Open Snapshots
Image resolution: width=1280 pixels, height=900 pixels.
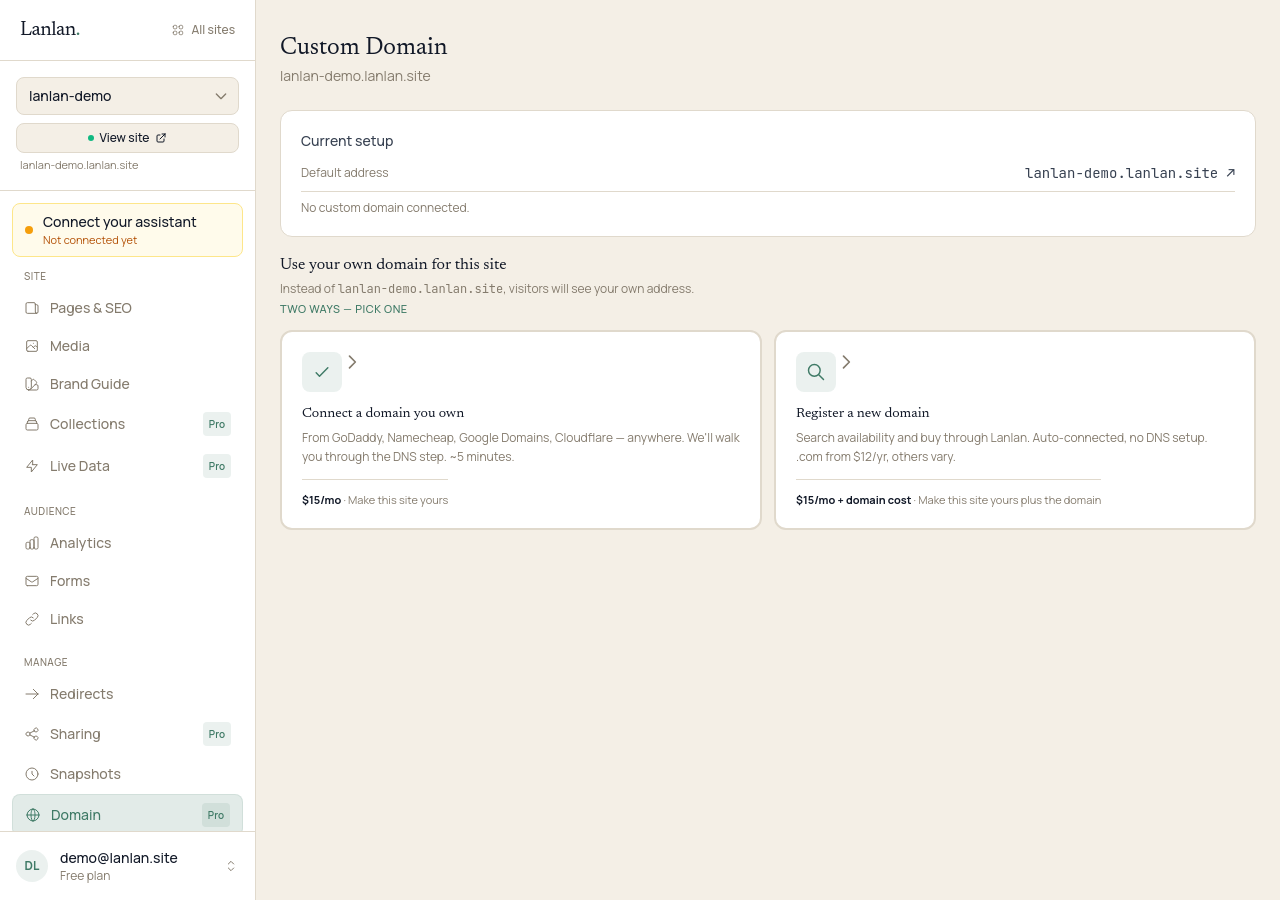pyautogui.click(x=127, y=774)
